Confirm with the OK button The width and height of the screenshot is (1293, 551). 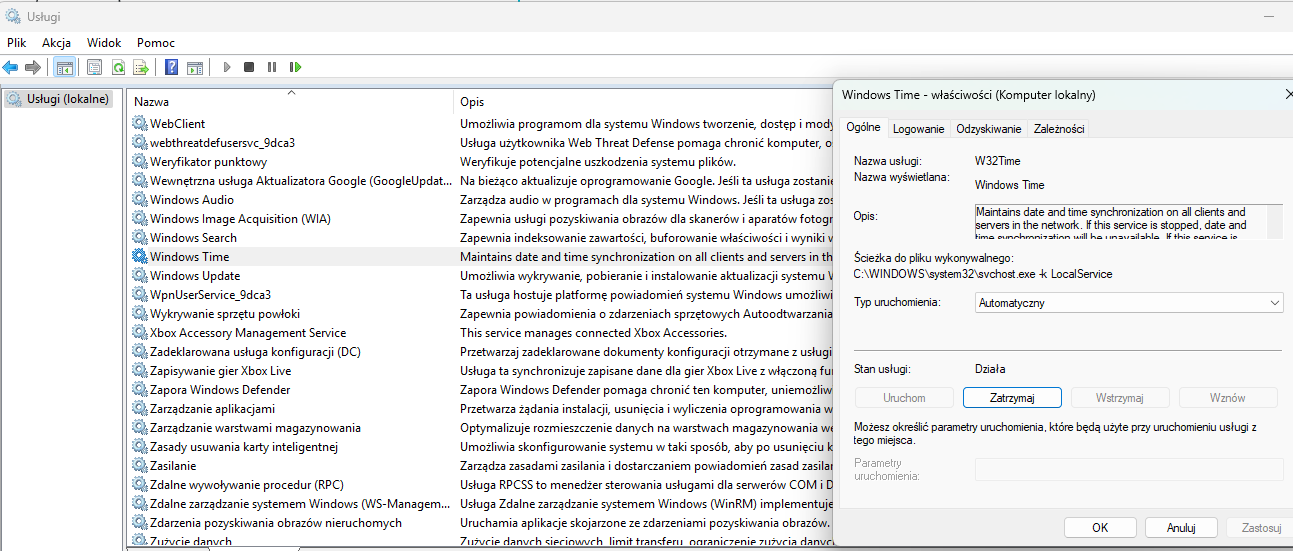1100,528
